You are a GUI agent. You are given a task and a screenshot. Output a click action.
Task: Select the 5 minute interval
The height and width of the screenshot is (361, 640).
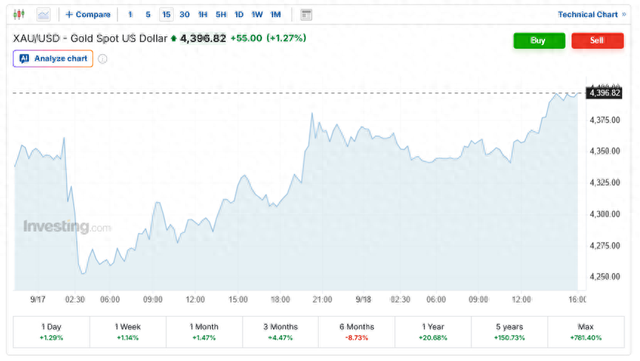[x=148, y=15]
